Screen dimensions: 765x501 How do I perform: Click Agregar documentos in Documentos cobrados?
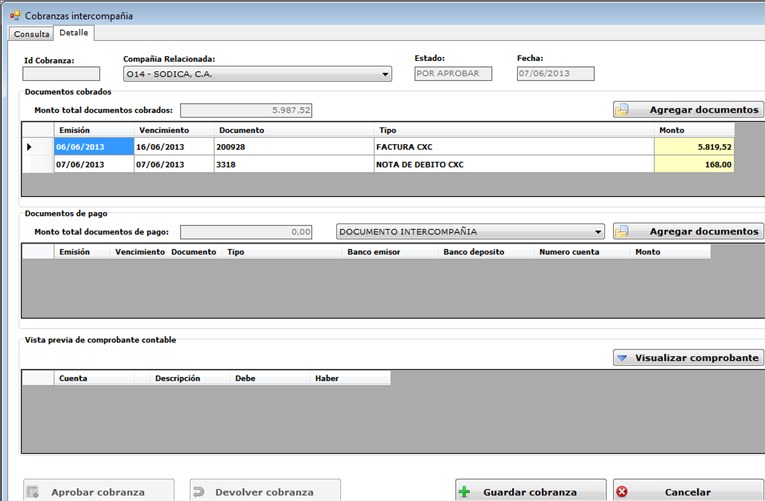688,110
